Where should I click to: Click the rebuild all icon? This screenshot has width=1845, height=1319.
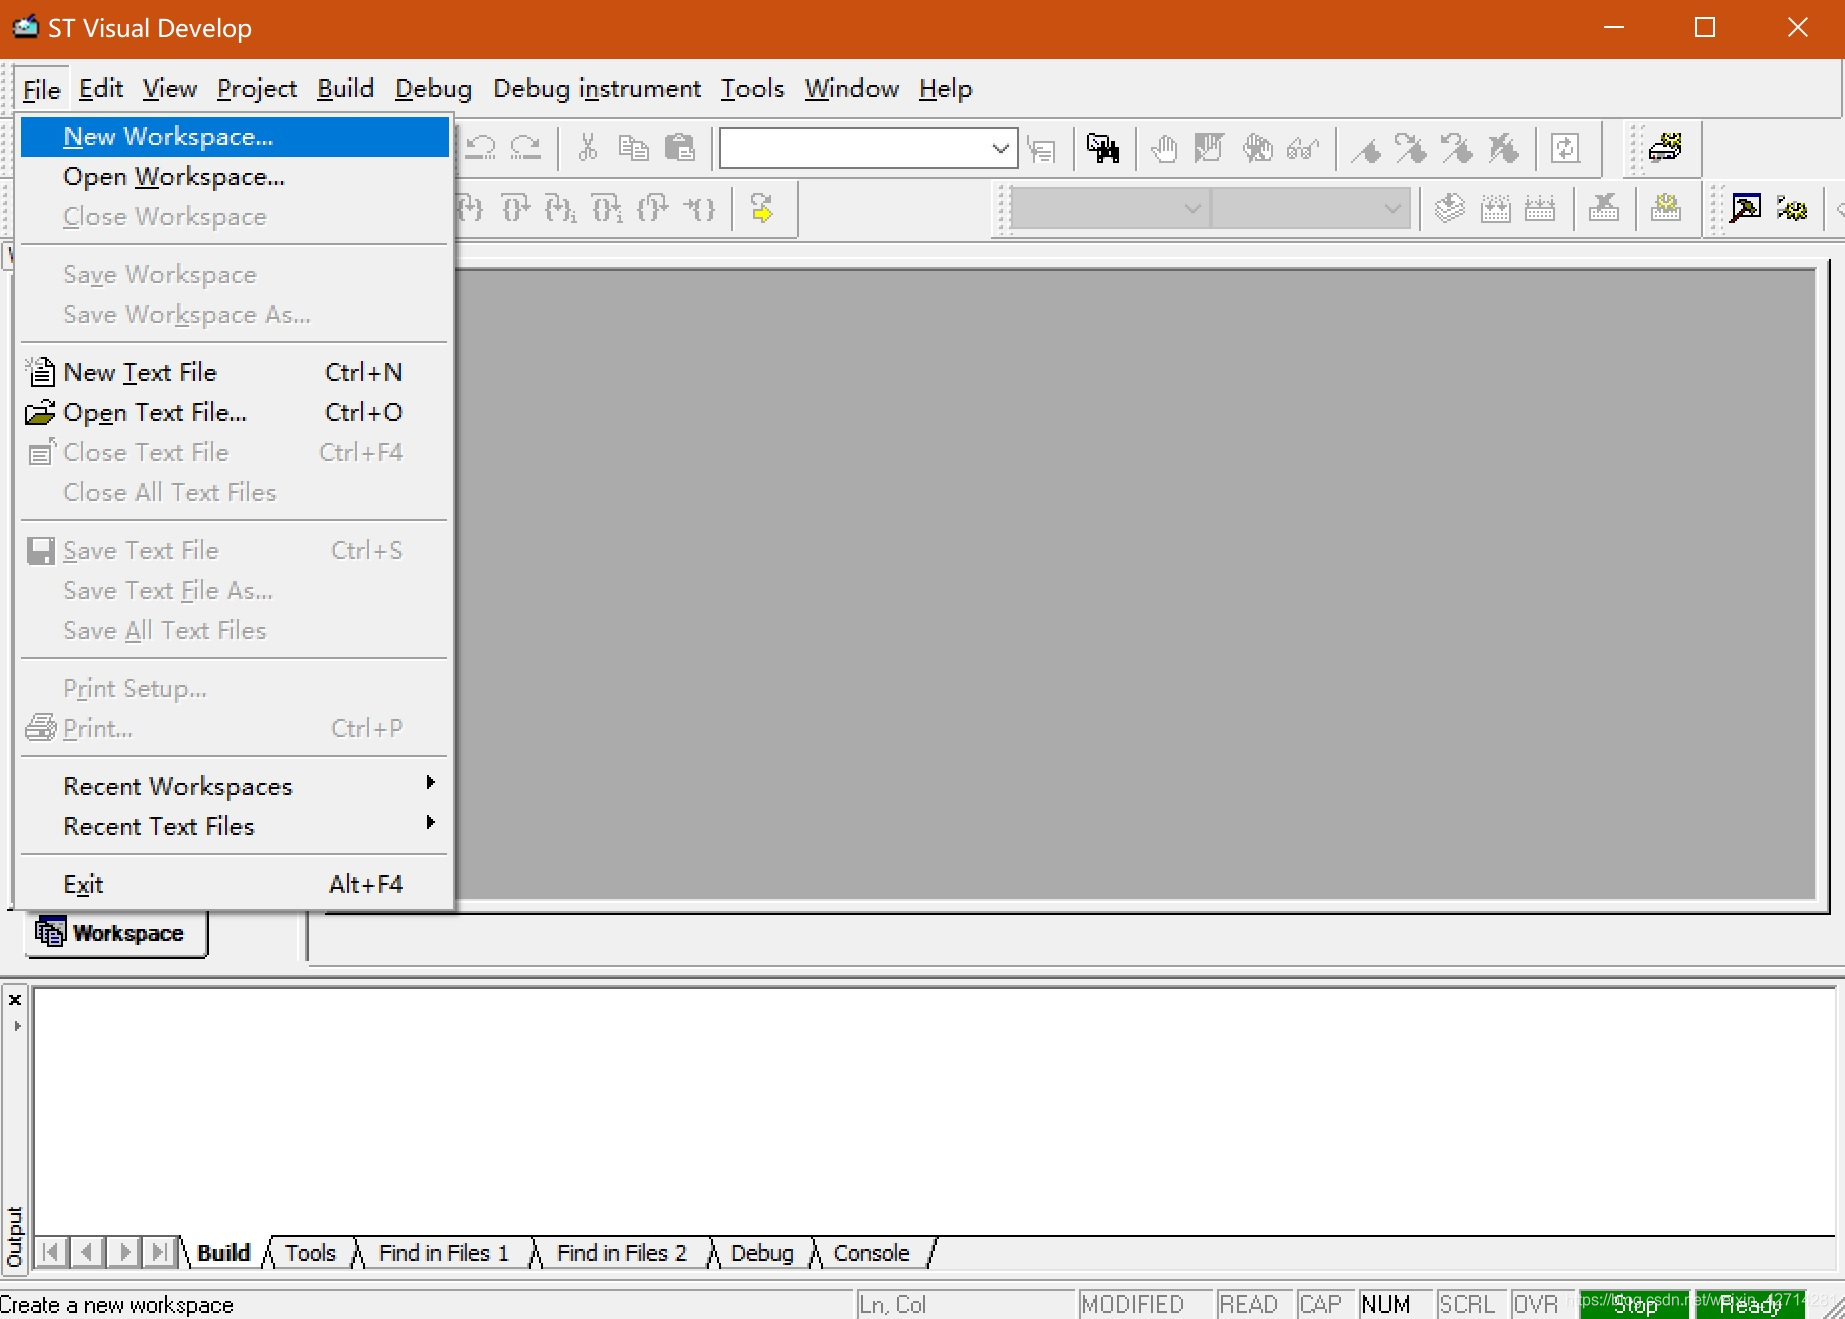coord(1540,208)
